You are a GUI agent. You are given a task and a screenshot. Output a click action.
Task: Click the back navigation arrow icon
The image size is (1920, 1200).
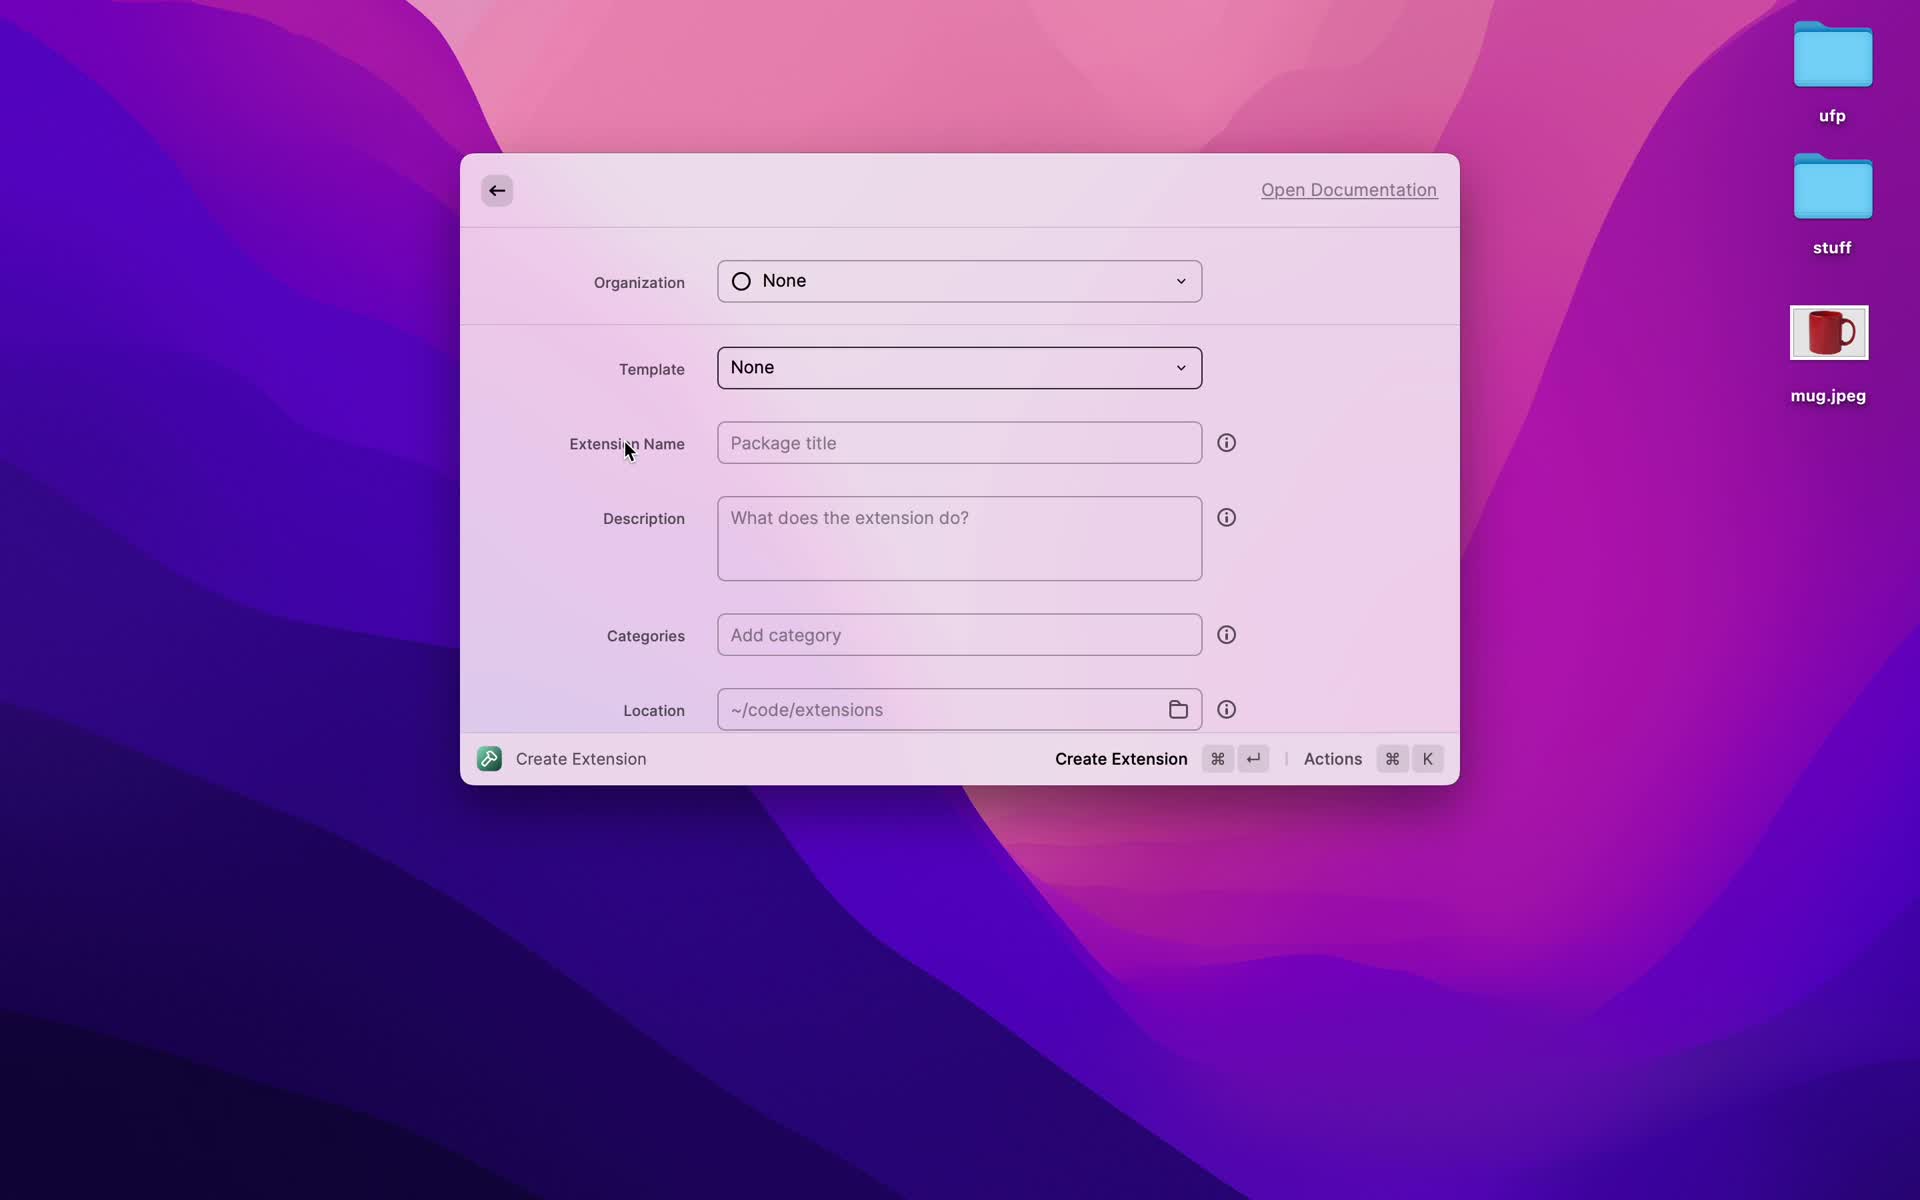coord(496,189)
